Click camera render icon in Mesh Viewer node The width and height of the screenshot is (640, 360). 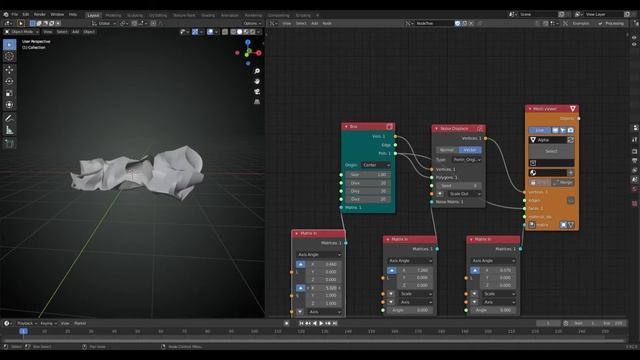[571, 130]
